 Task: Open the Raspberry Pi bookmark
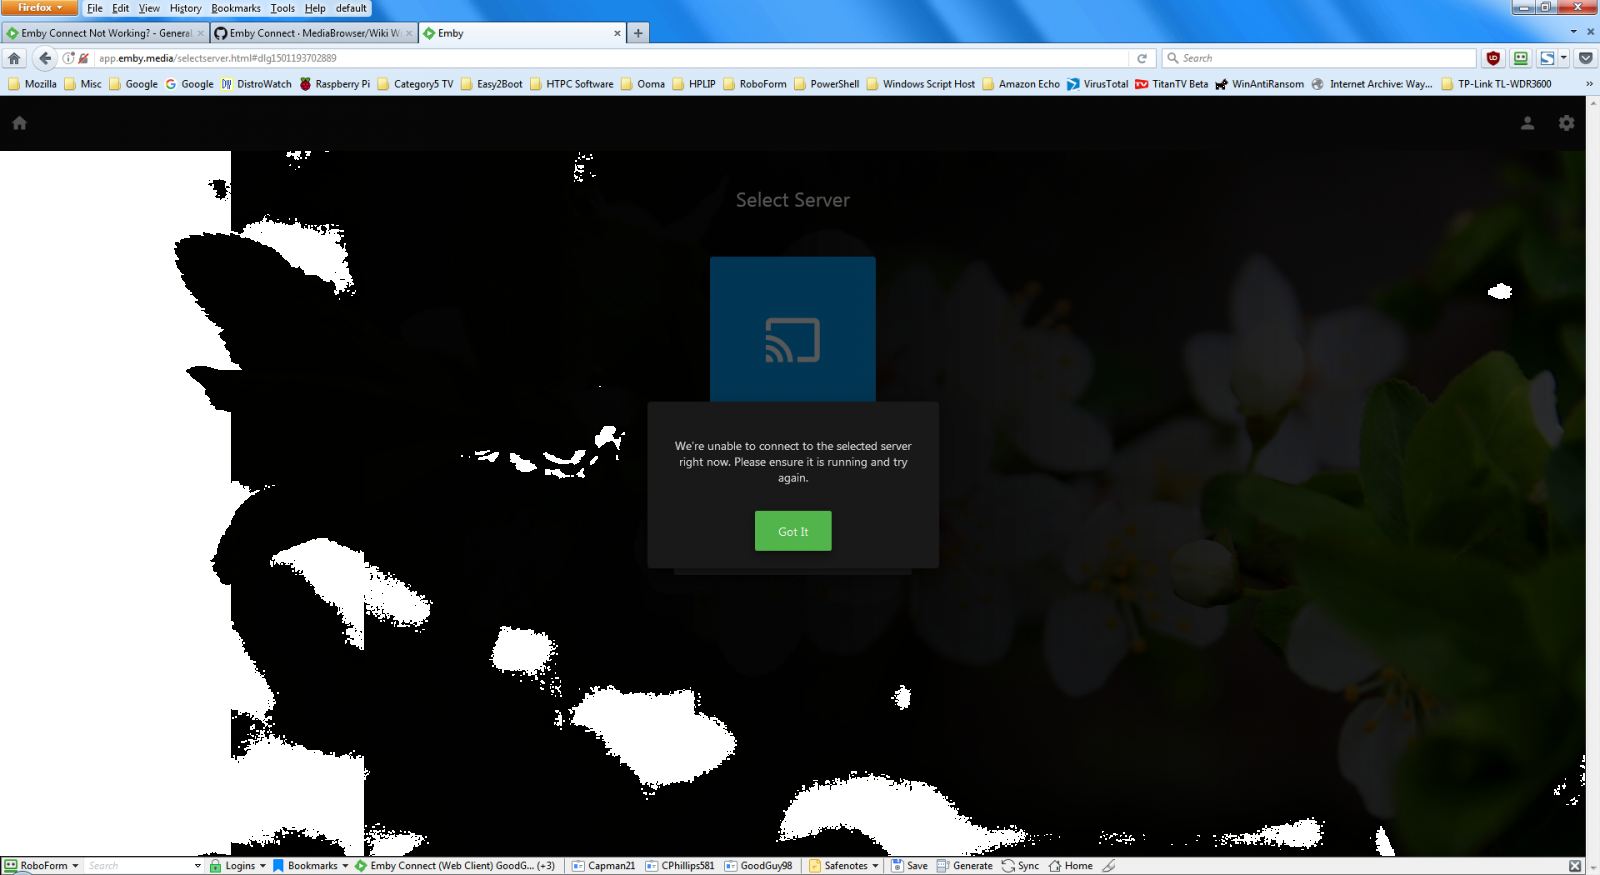tap(335, 84)
